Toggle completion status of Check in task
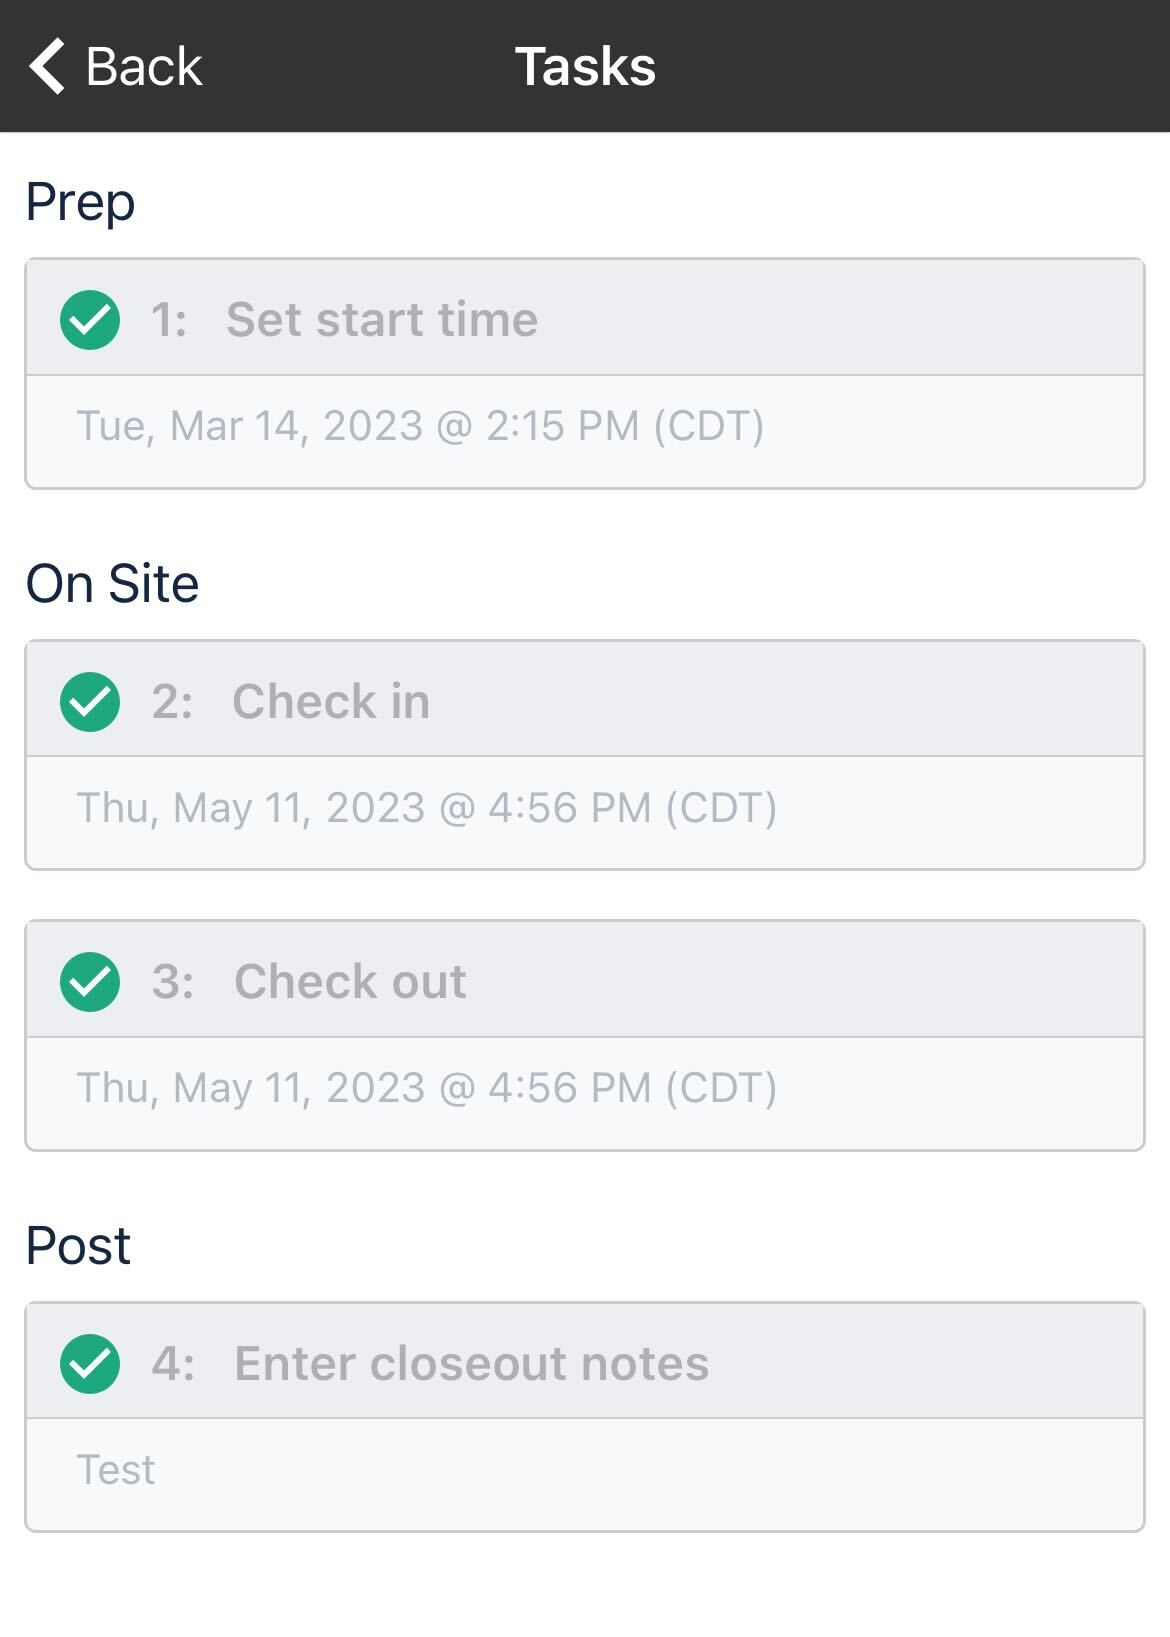This screenshot has width=1170, height=1637. point(89,701)
